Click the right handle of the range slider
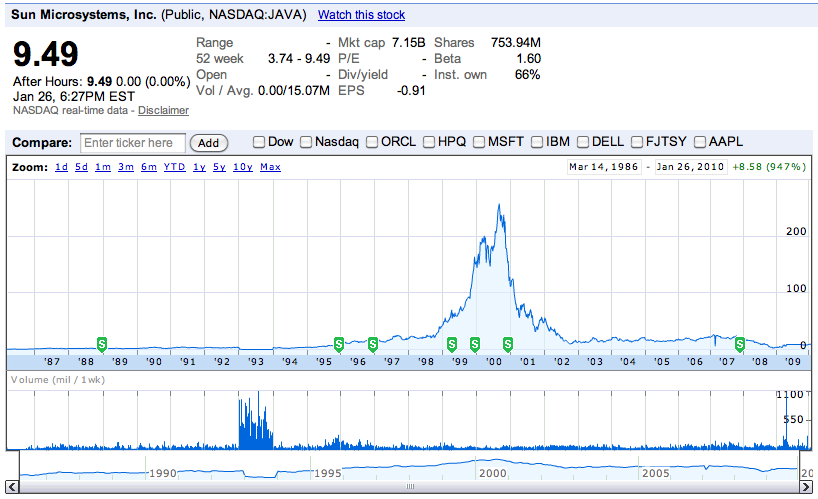 tap(799, 465)
